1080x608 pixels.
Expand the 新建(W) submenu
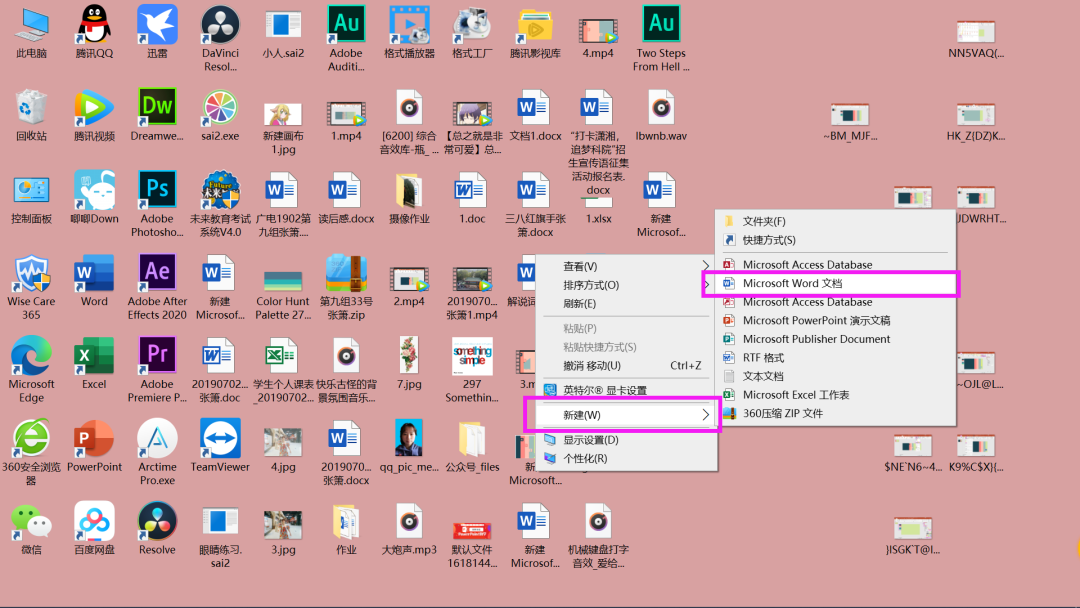click(x=622, y=415)
